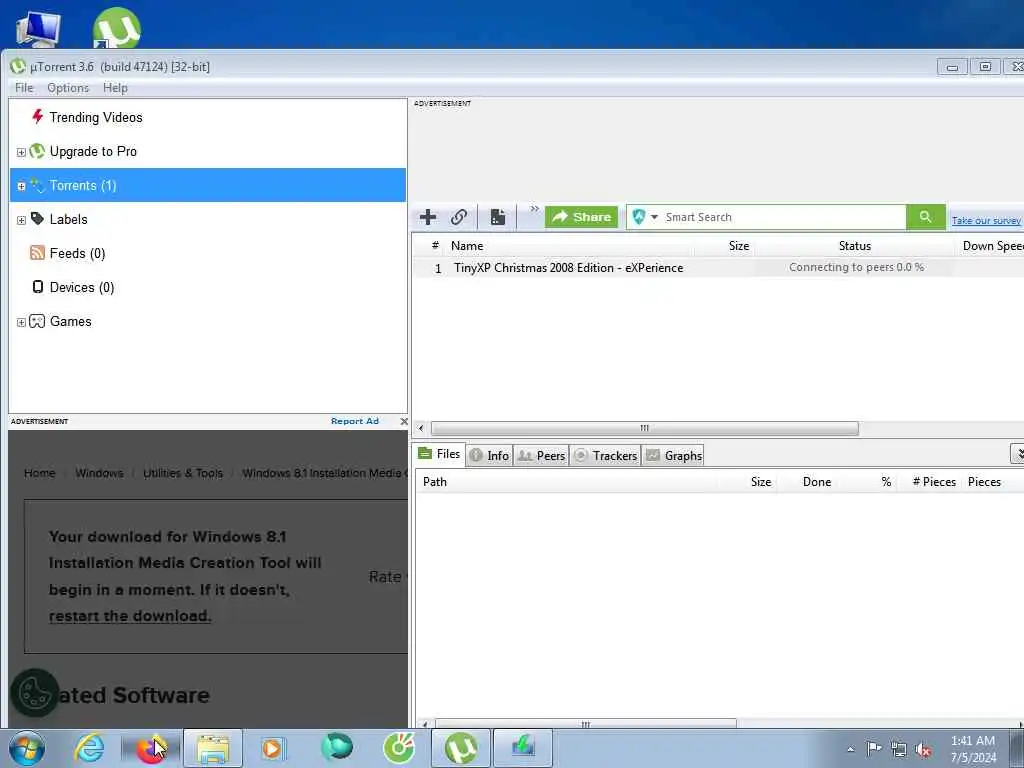
Task: Select Devices (0) in the sidebar
Action: 82,287
